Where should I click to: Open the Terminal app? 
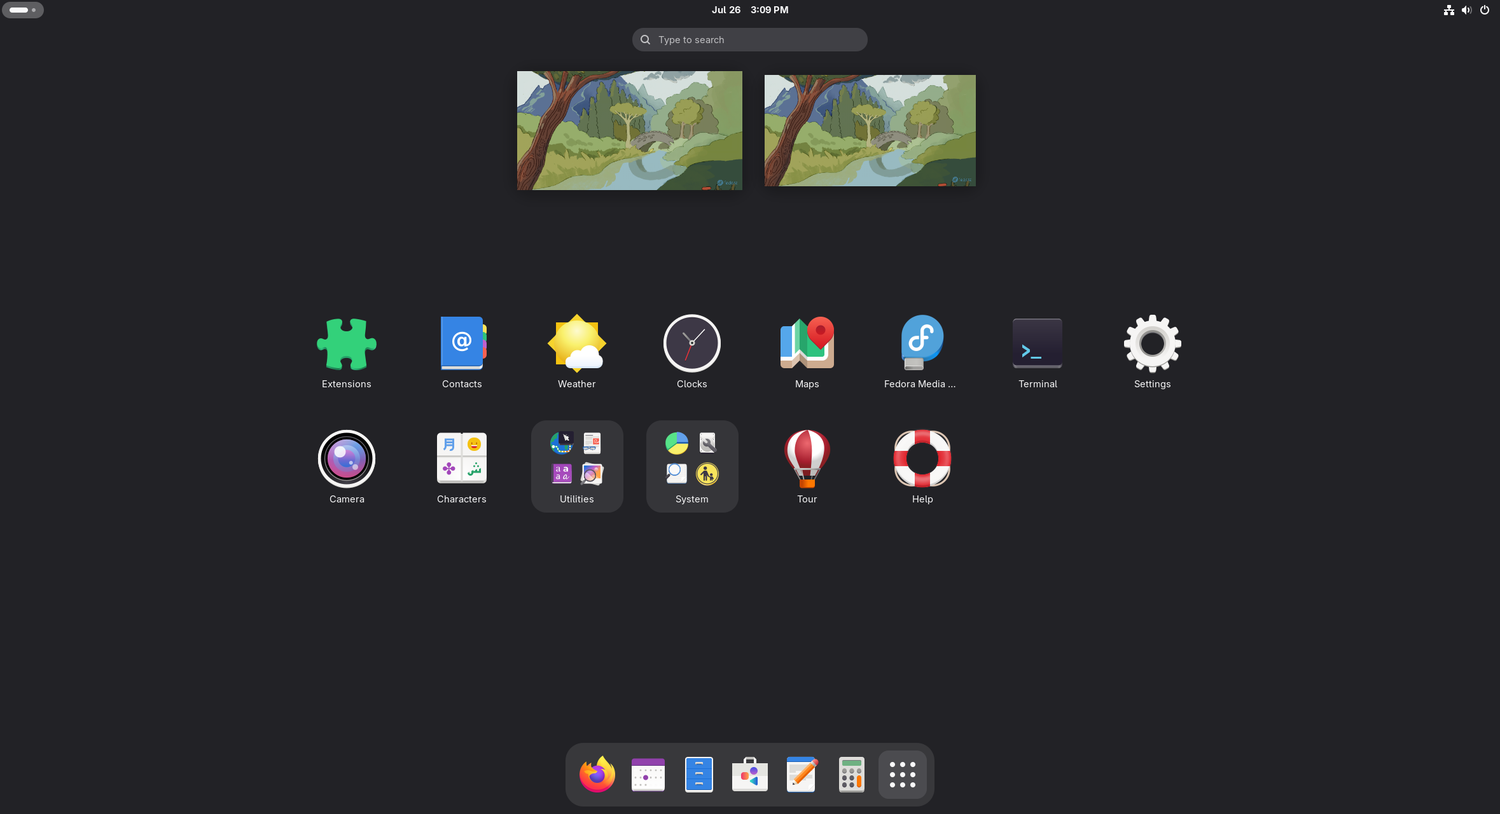tap(1037, 352)
